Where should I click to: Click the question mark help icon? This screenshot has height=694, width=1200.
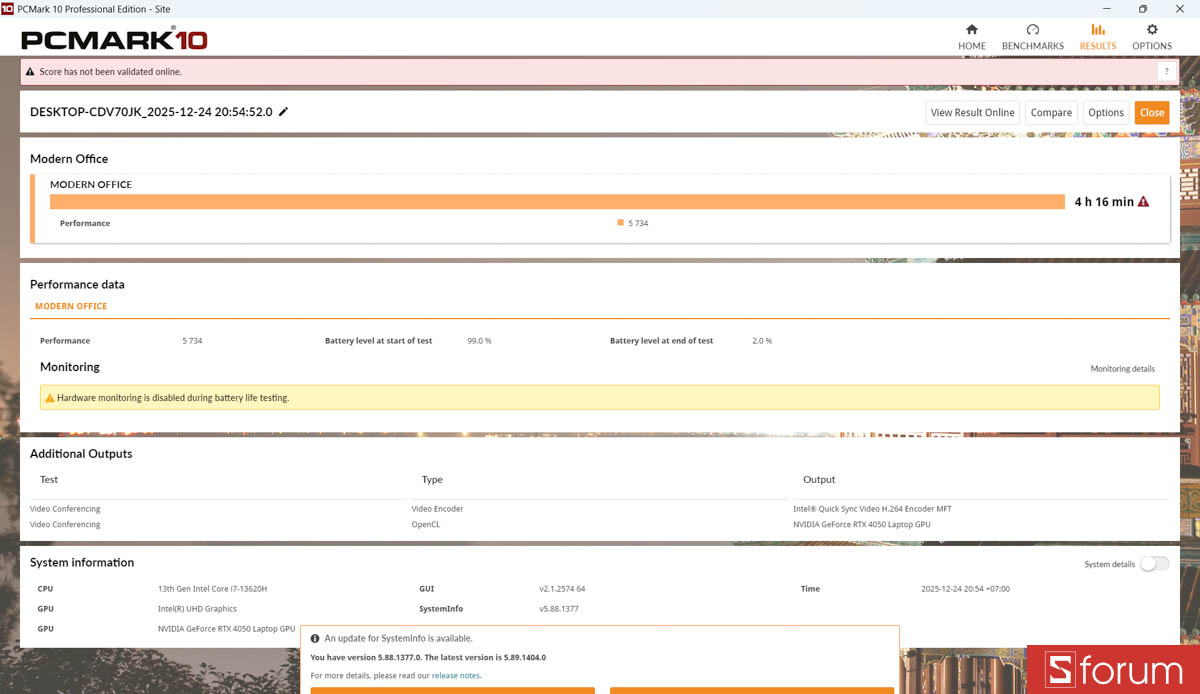(1165, 72)
